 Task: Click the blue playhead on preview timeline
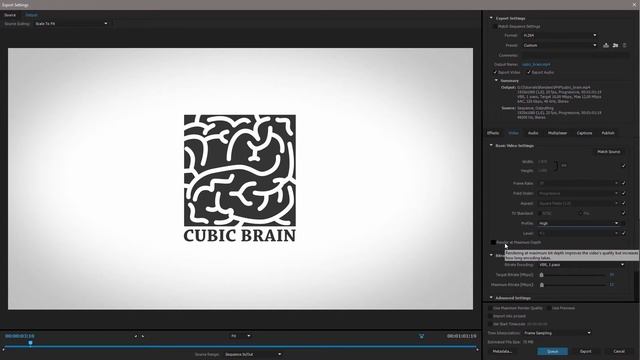pos(30,343)
